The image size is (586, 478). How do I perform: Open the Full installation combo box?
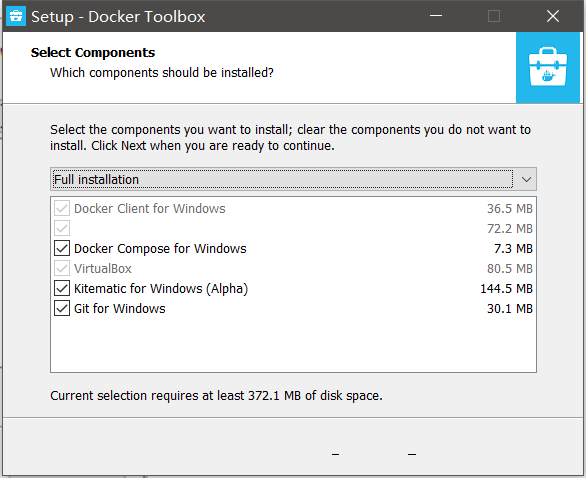[293, 179]
